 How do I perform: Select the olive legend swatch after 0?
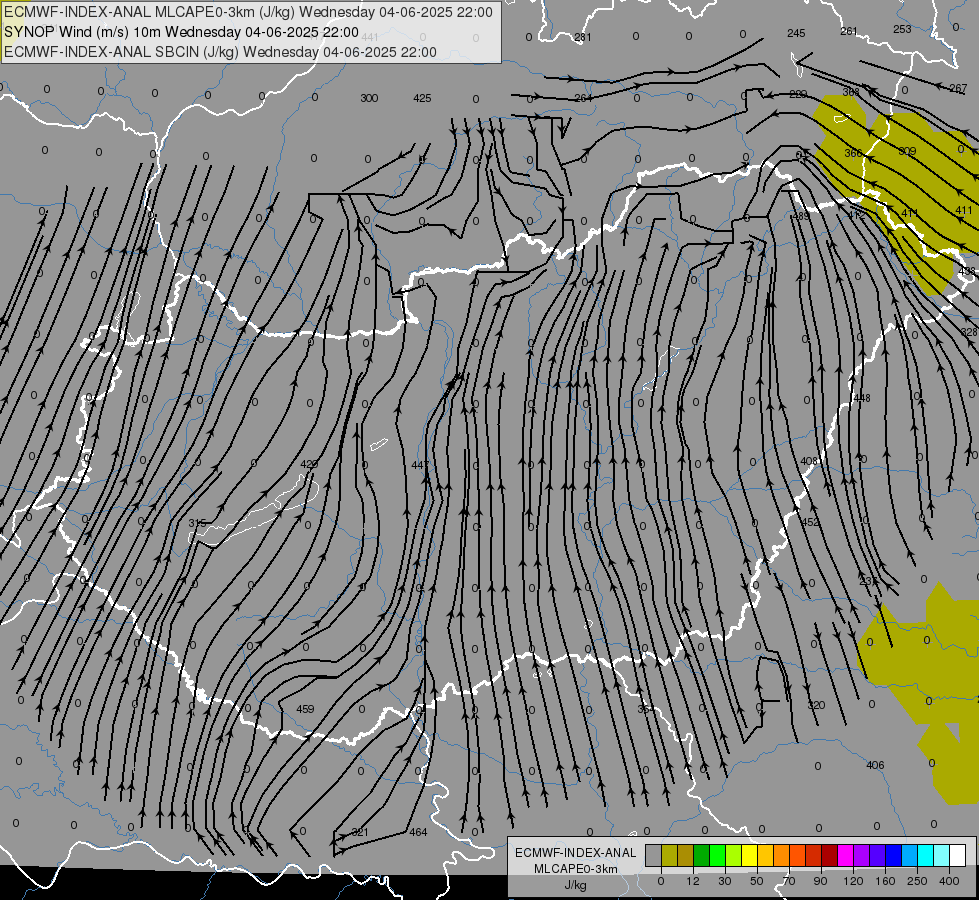(x=669, y=856)
